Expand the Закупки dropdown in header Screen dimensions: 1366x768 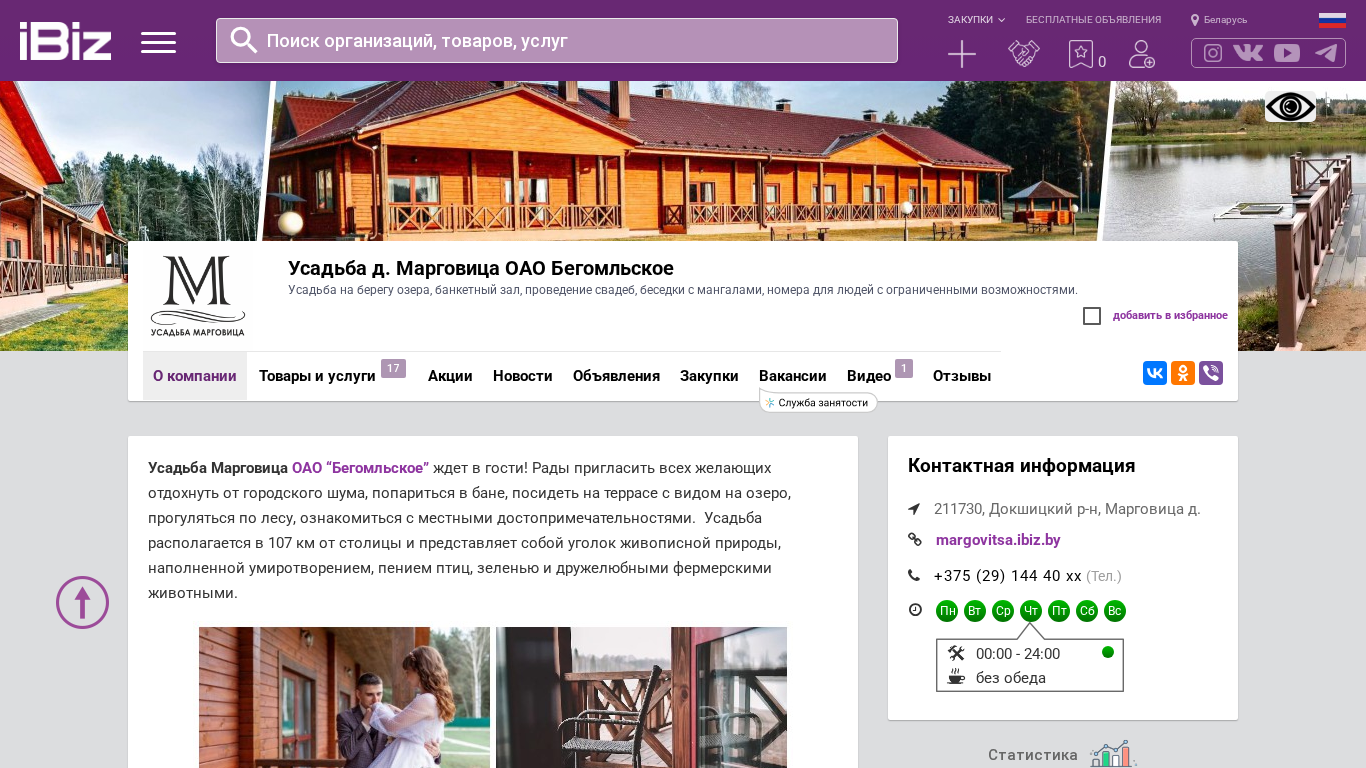tap(976, 20)
